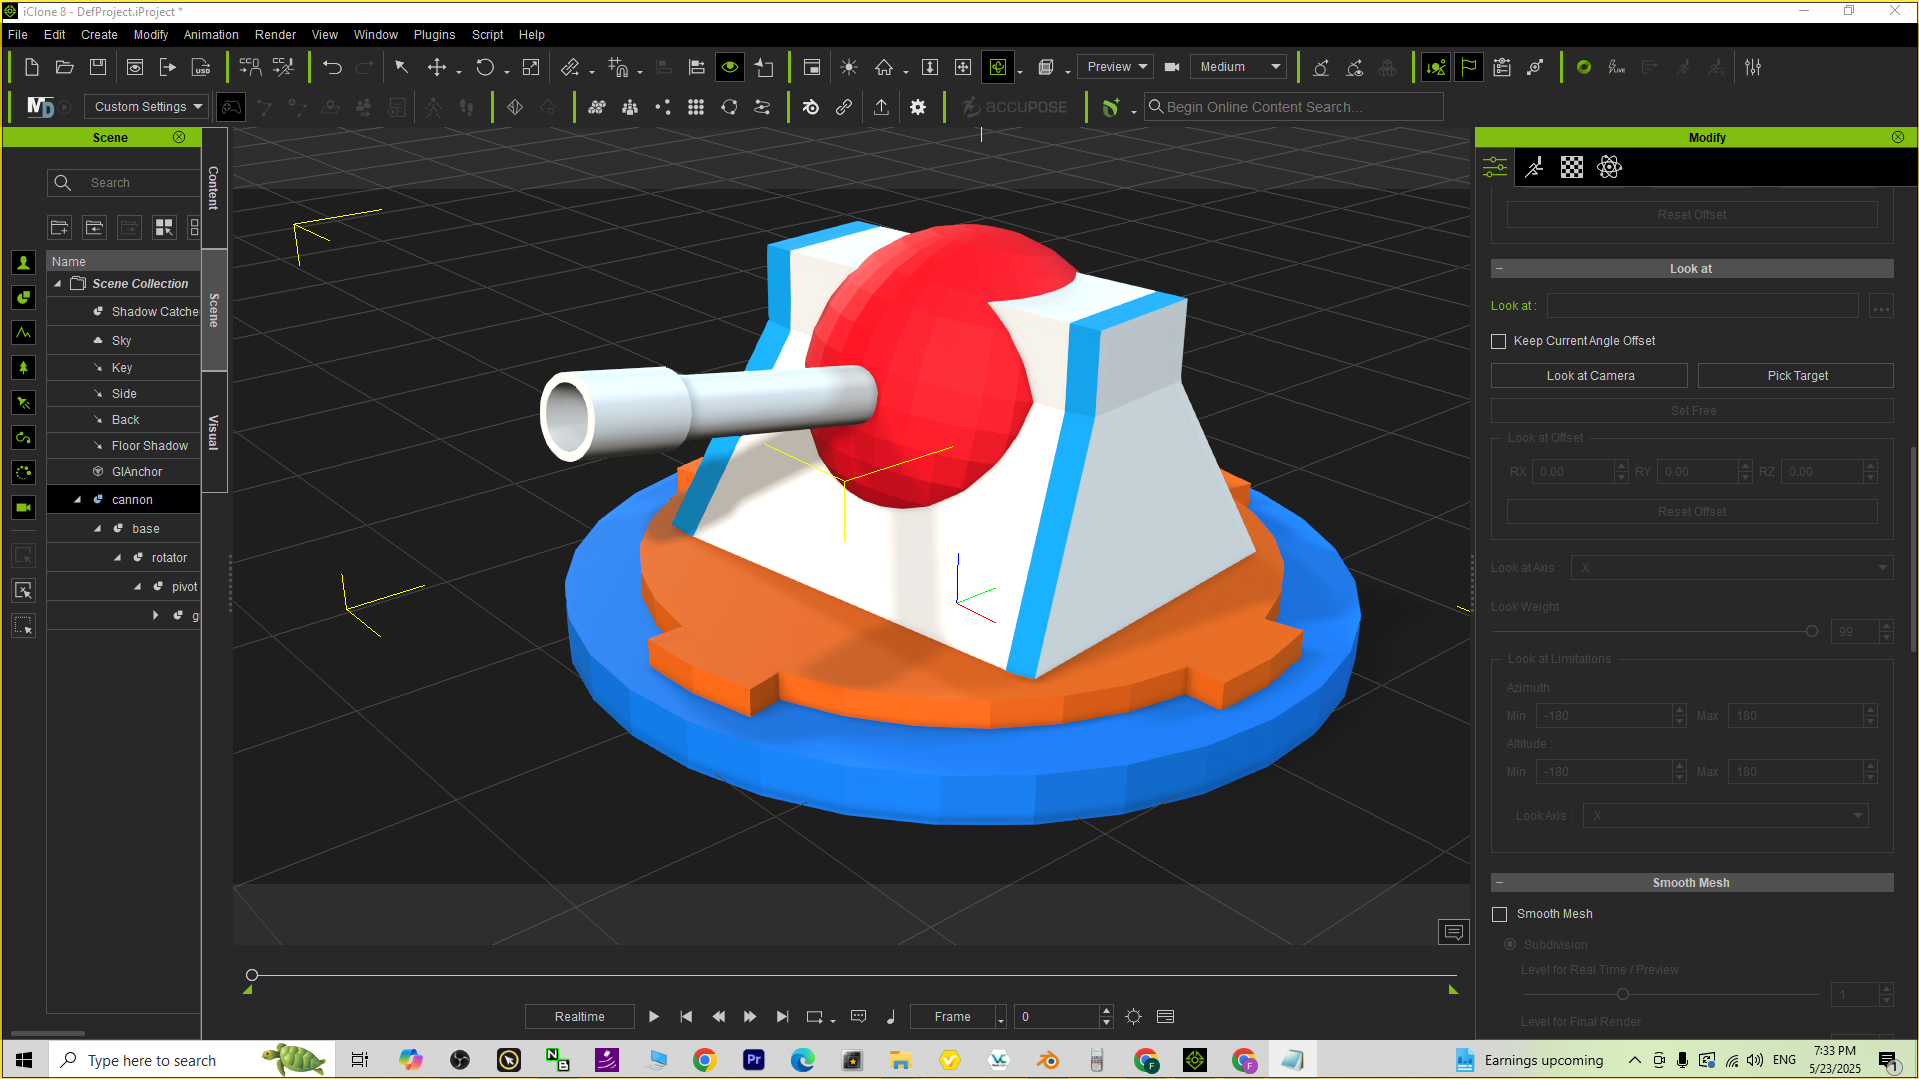Open the Preference settings gear icon
Image resolution: width=1919 pixels, height=1079 pixels.
918,107
